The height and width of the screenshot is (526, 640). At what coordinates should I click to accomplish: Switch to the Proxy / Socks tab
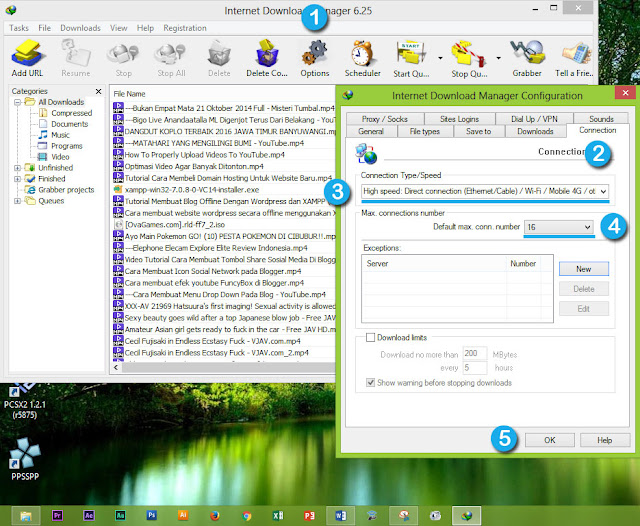pos(385,119)
